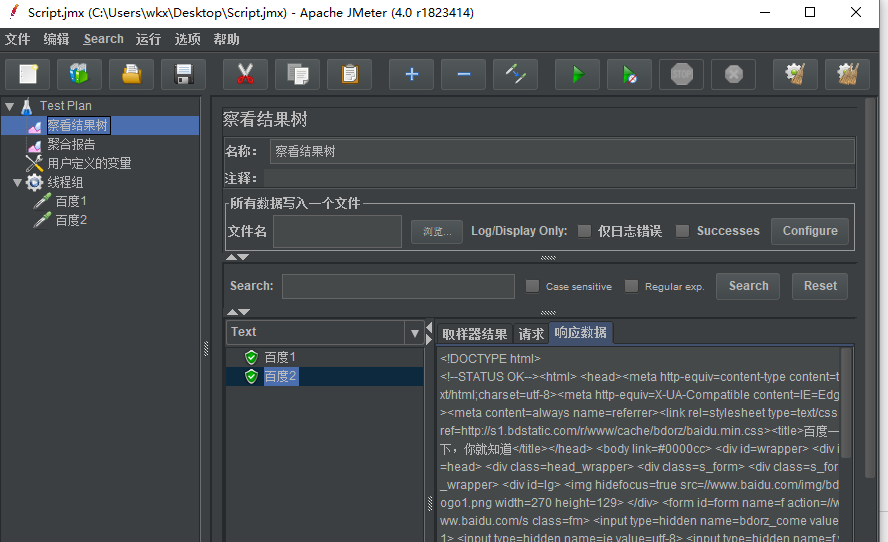This screenshot has height=542, width=888.
Task: Select 百度1 sampler in the left tree
Action: tap(71, 202)
